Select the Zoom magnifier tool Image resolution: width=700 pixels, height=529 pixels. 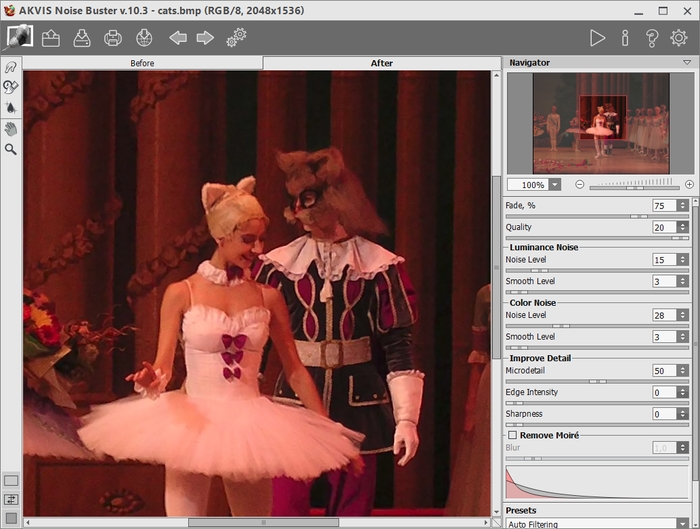[11, 150]
